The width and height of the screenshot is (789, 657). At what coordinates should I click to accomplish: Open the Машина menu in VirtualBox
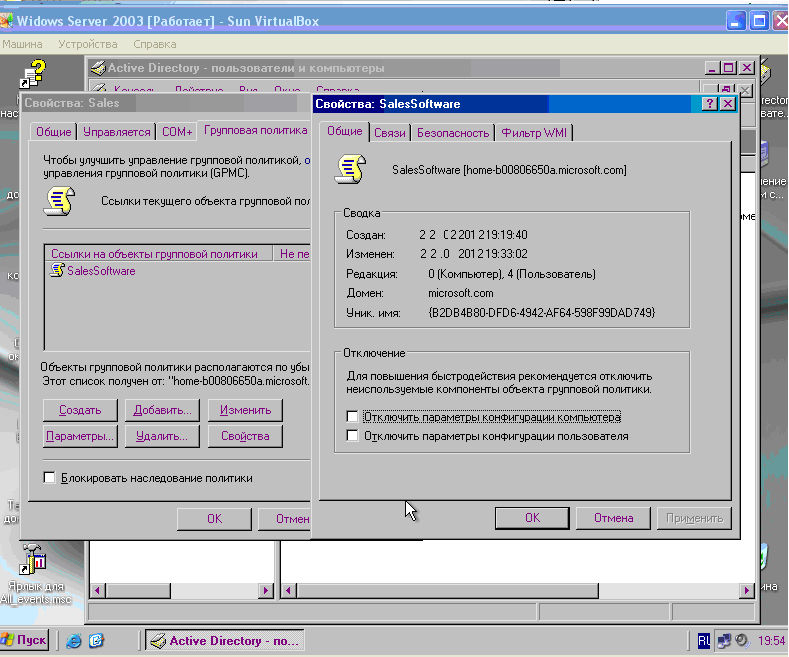[x=22, y=44]
